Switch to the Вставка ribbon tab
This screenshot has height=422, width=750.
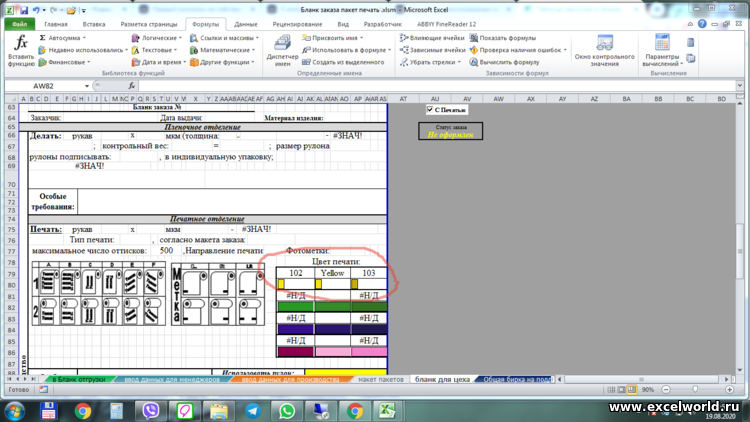point(94,24)
